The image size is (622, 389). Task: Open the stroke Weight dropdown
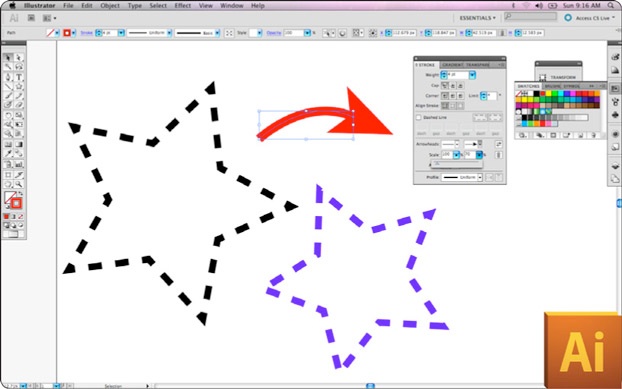pos(472,75)
